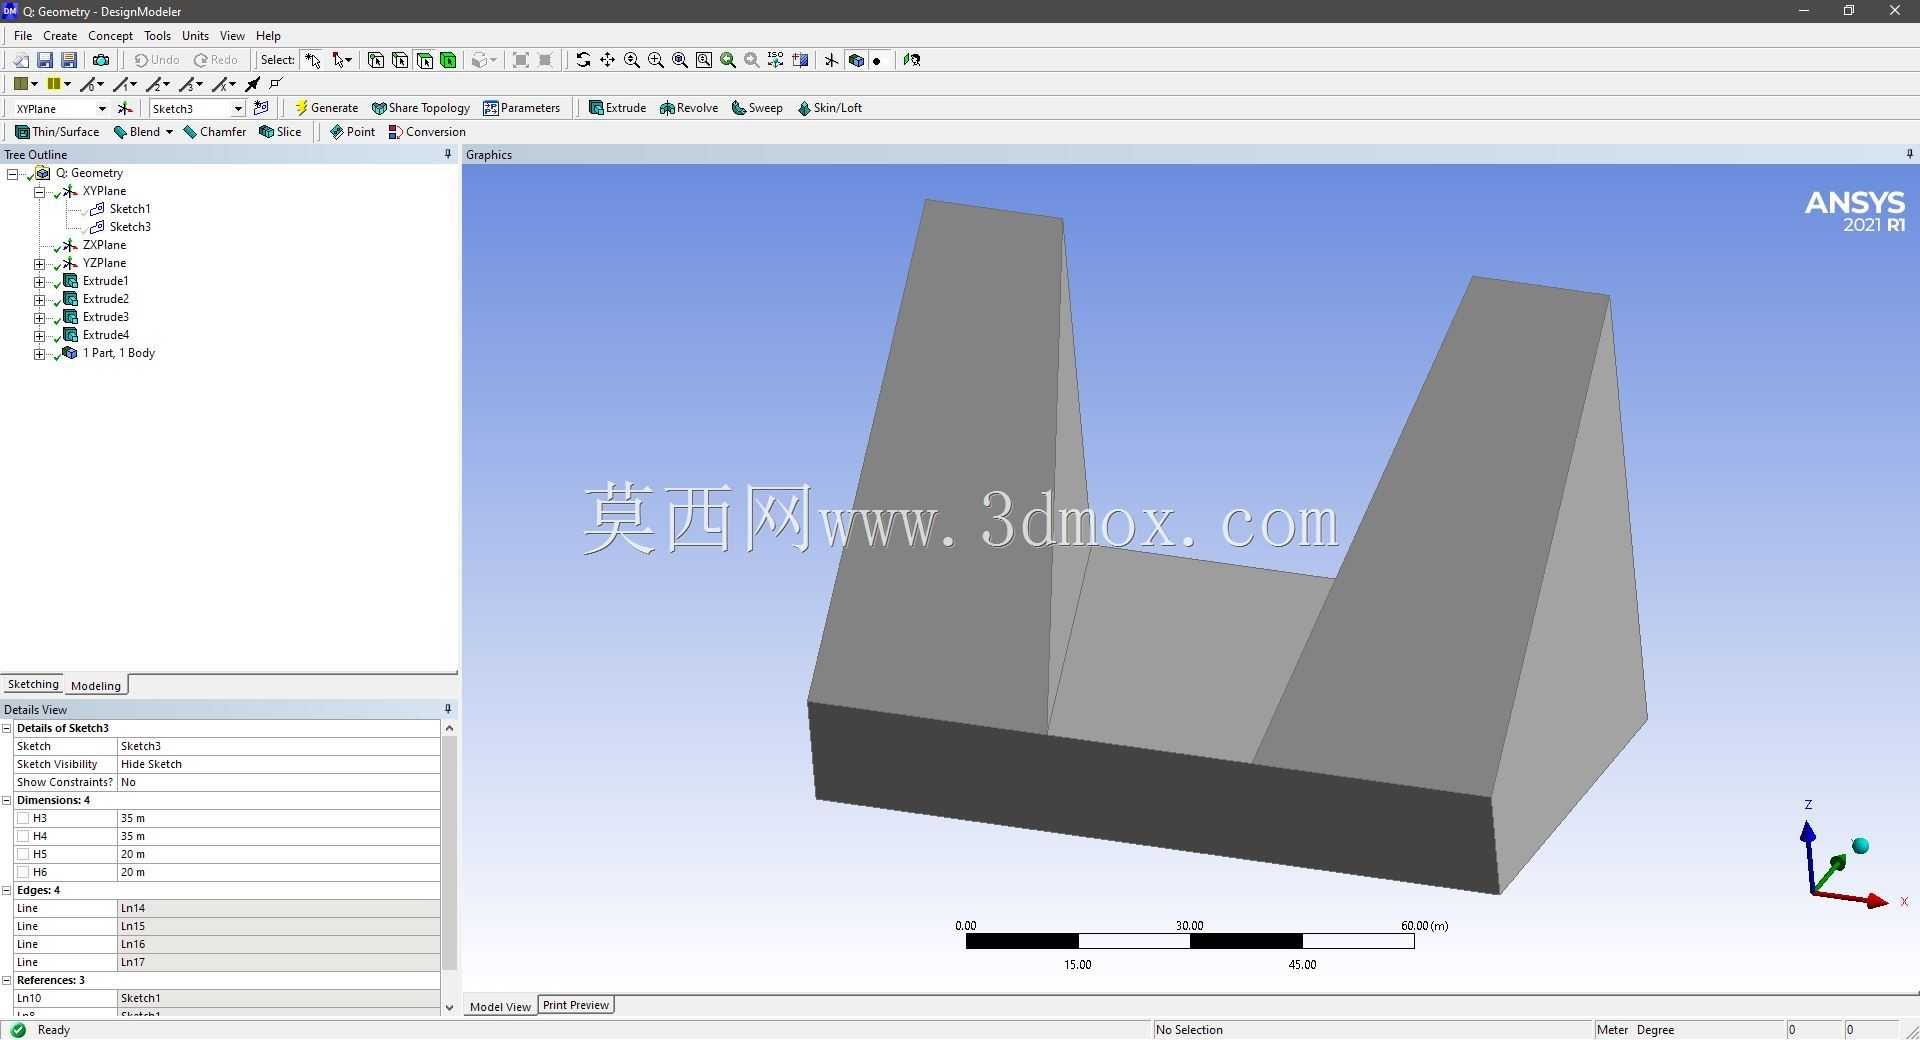1920x1040 pixels.
Task: Open the Concept menu
Action: (x=110, y=35)
